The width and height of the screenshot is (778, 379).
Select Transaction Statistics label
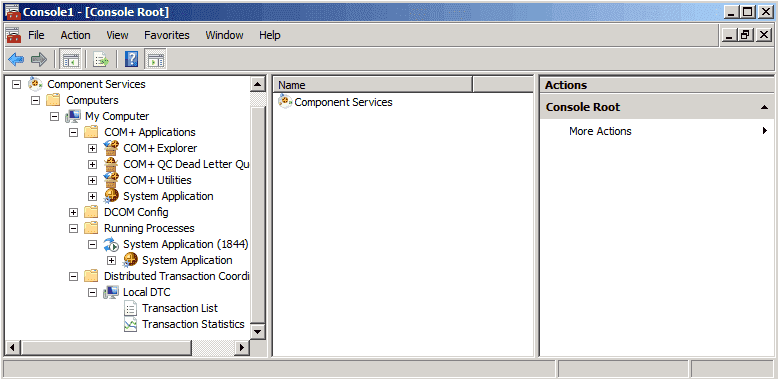point(193,324)
